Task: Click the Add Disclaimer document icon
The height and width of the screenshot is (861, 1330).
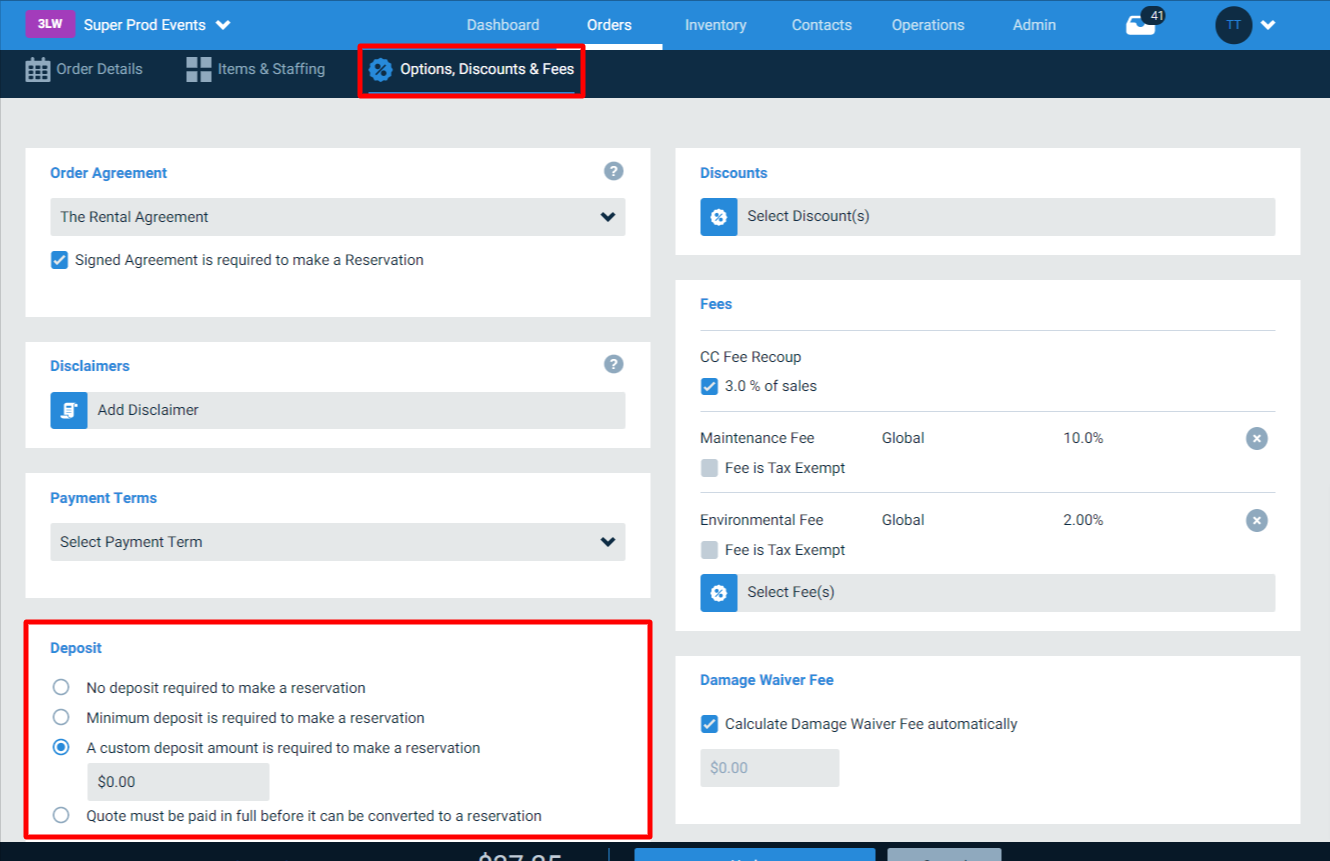Action: 69,410
